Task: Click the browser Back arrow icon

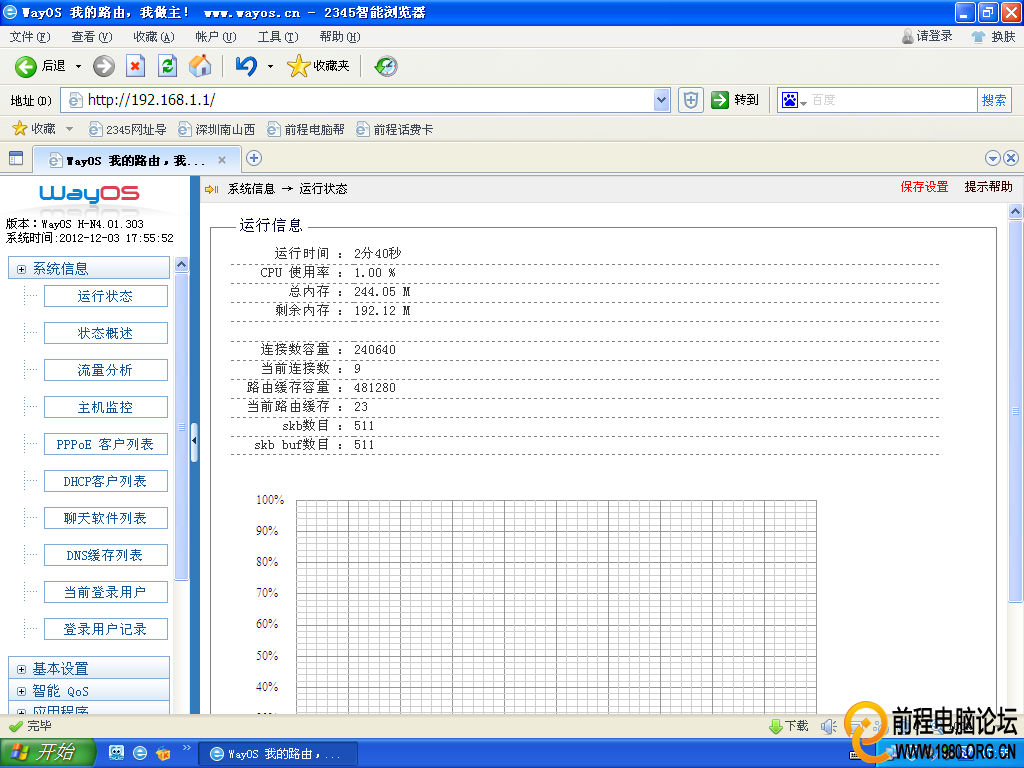Action: tap(26, 66)
